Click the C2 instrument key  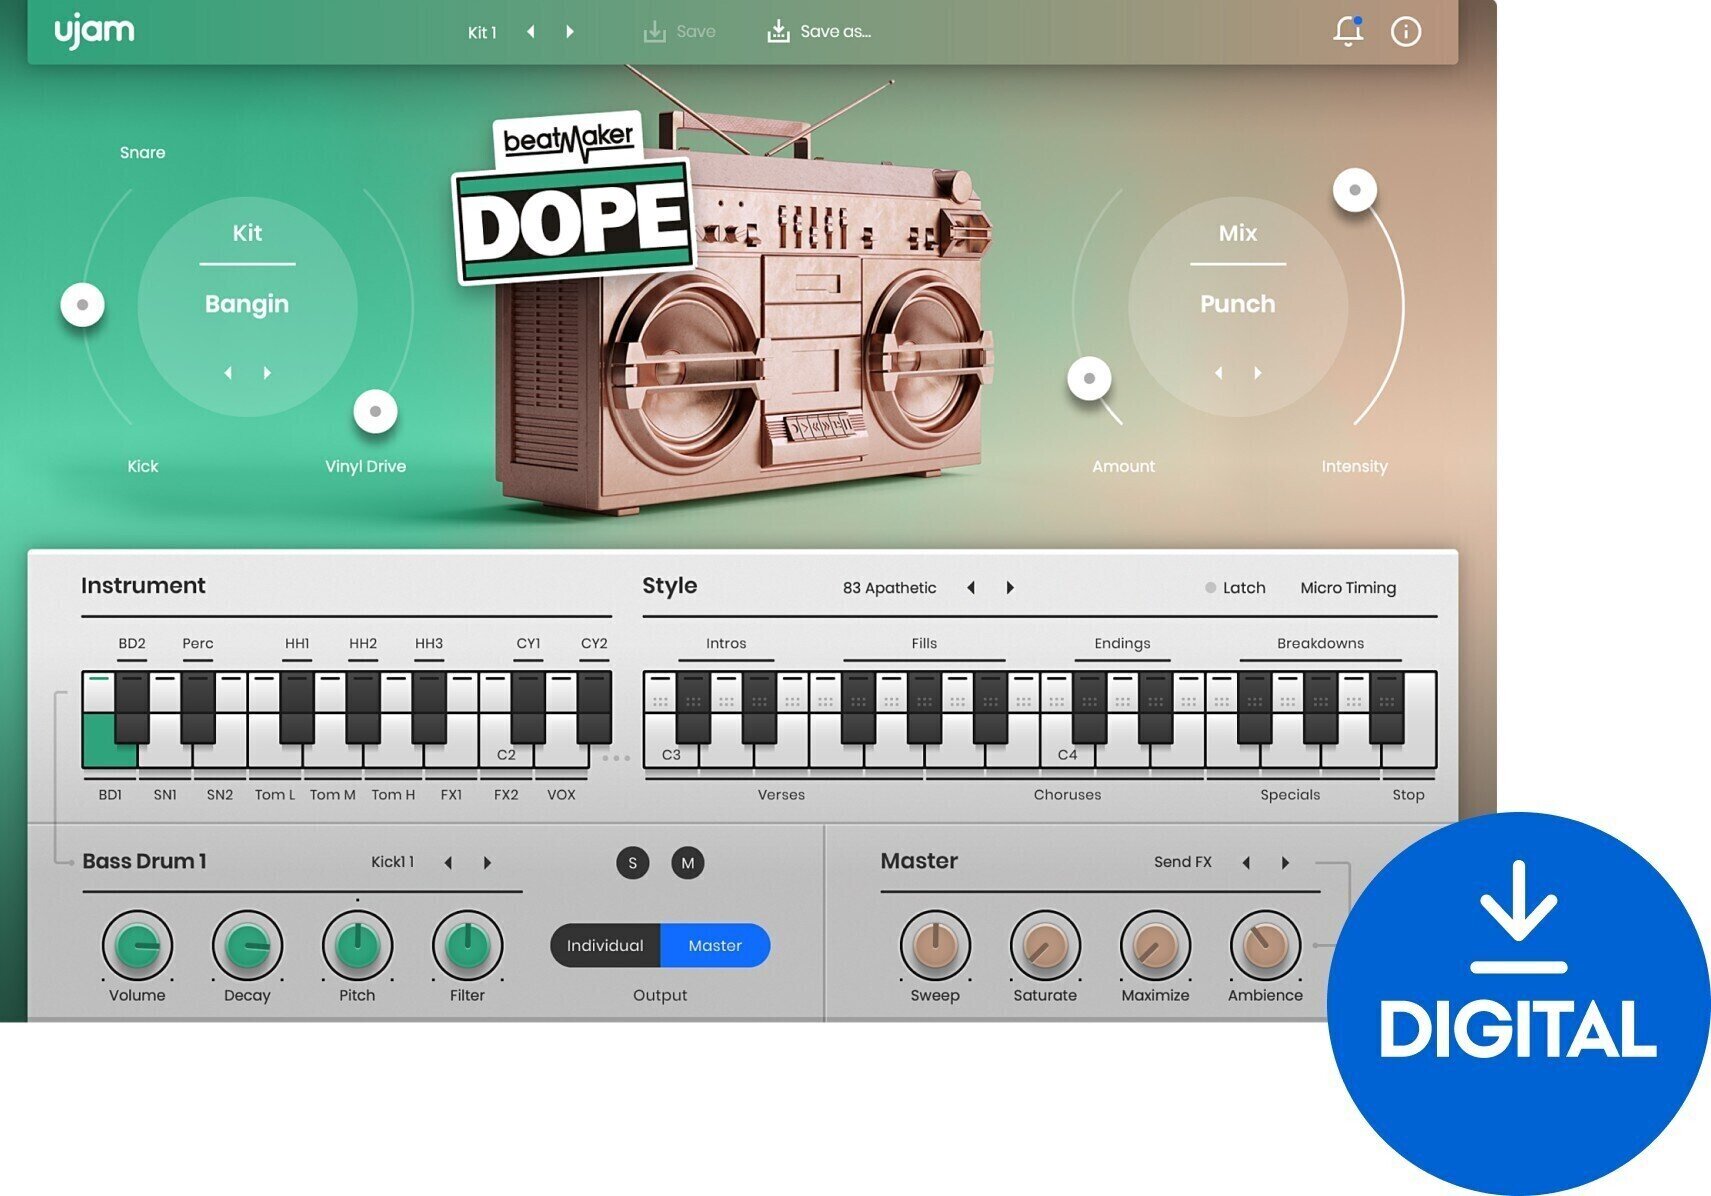coord(506,755)
